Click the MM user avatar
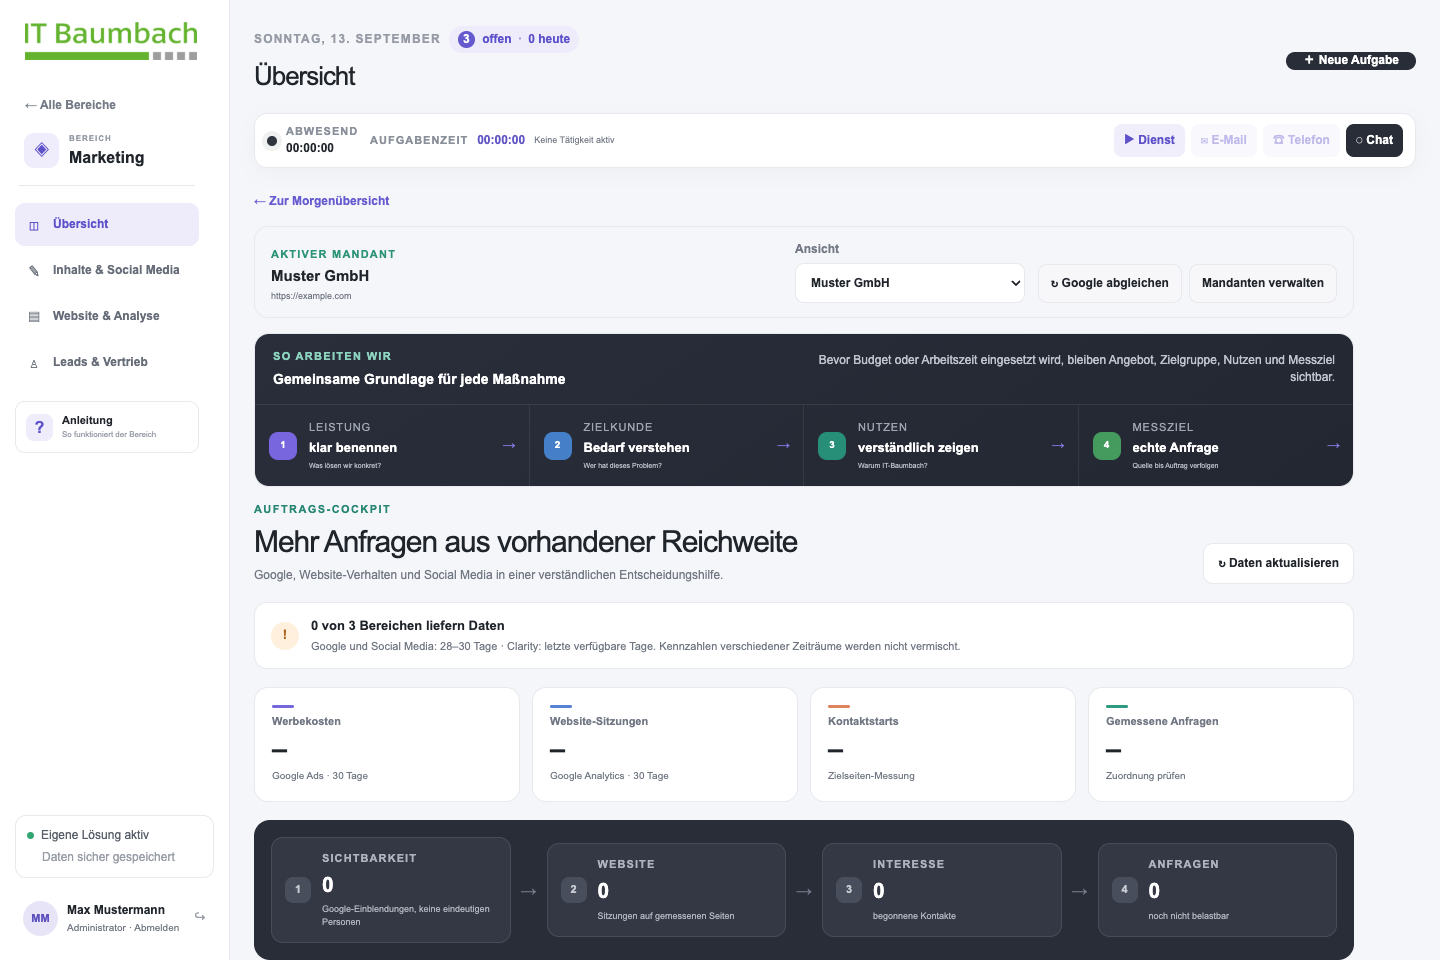1440x960 pixels. coord(40,918)
